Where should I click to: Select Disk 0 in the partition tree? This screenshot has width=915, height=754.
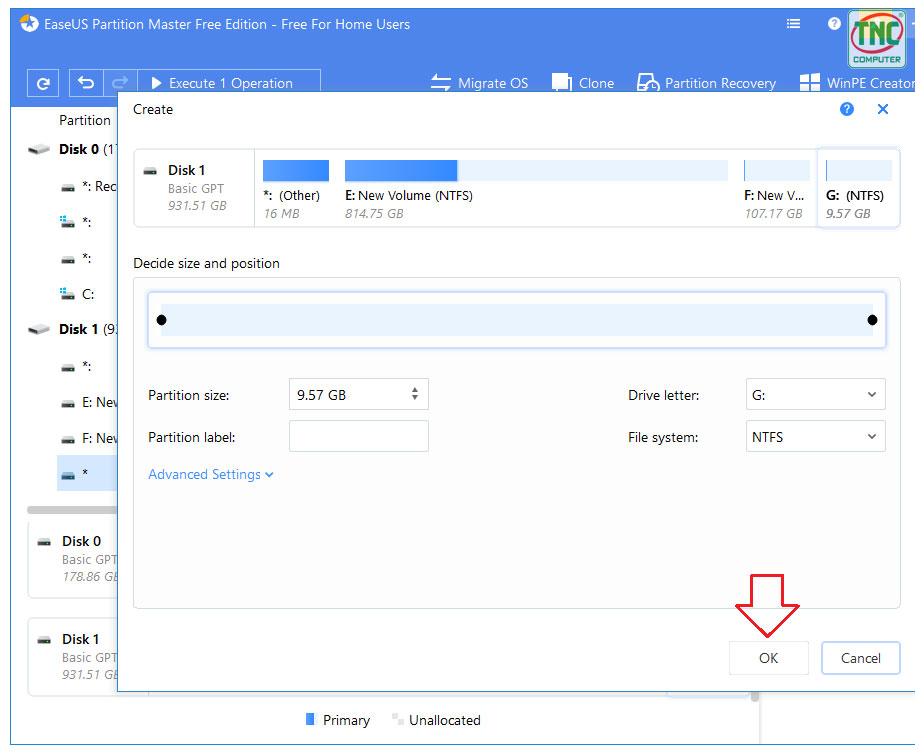(72, 149)
